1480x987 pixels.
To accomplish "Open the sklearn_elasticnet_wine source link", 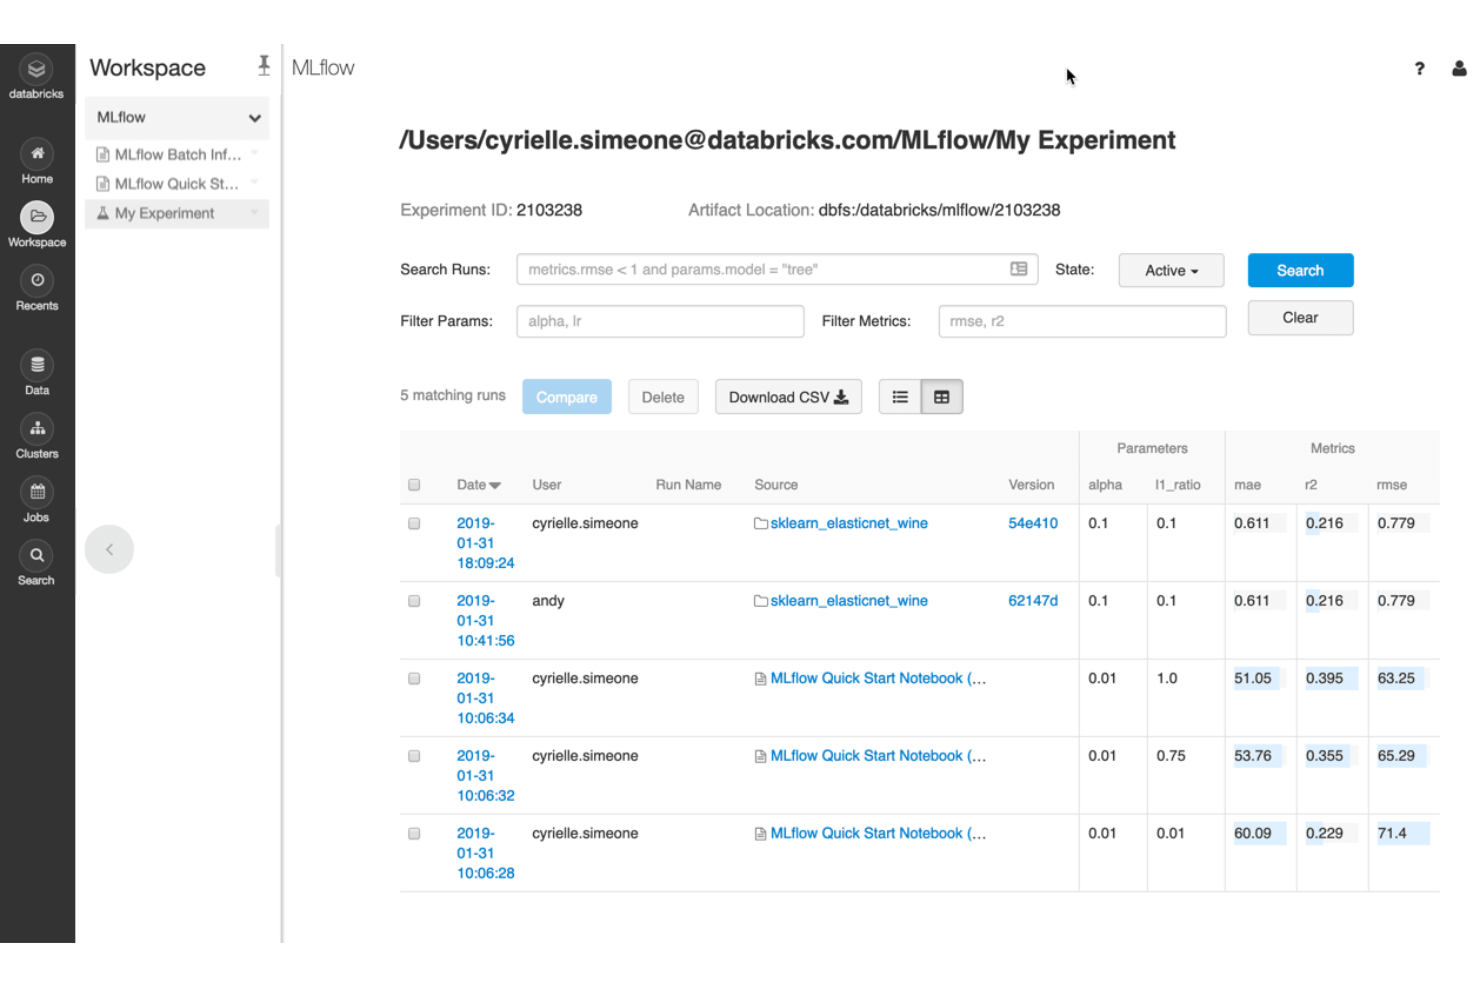I will tap(848, 522).
